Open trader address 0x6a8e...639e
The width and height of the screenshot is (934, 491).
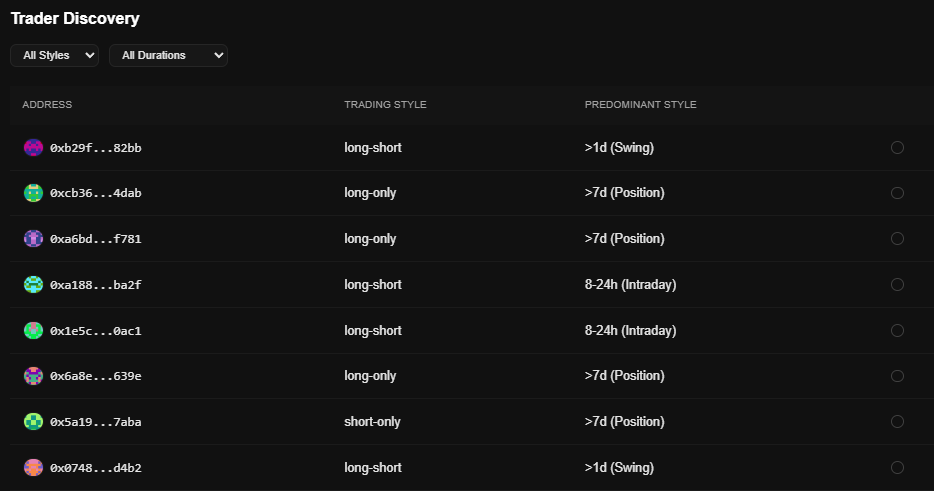click(x=96, y=376)
